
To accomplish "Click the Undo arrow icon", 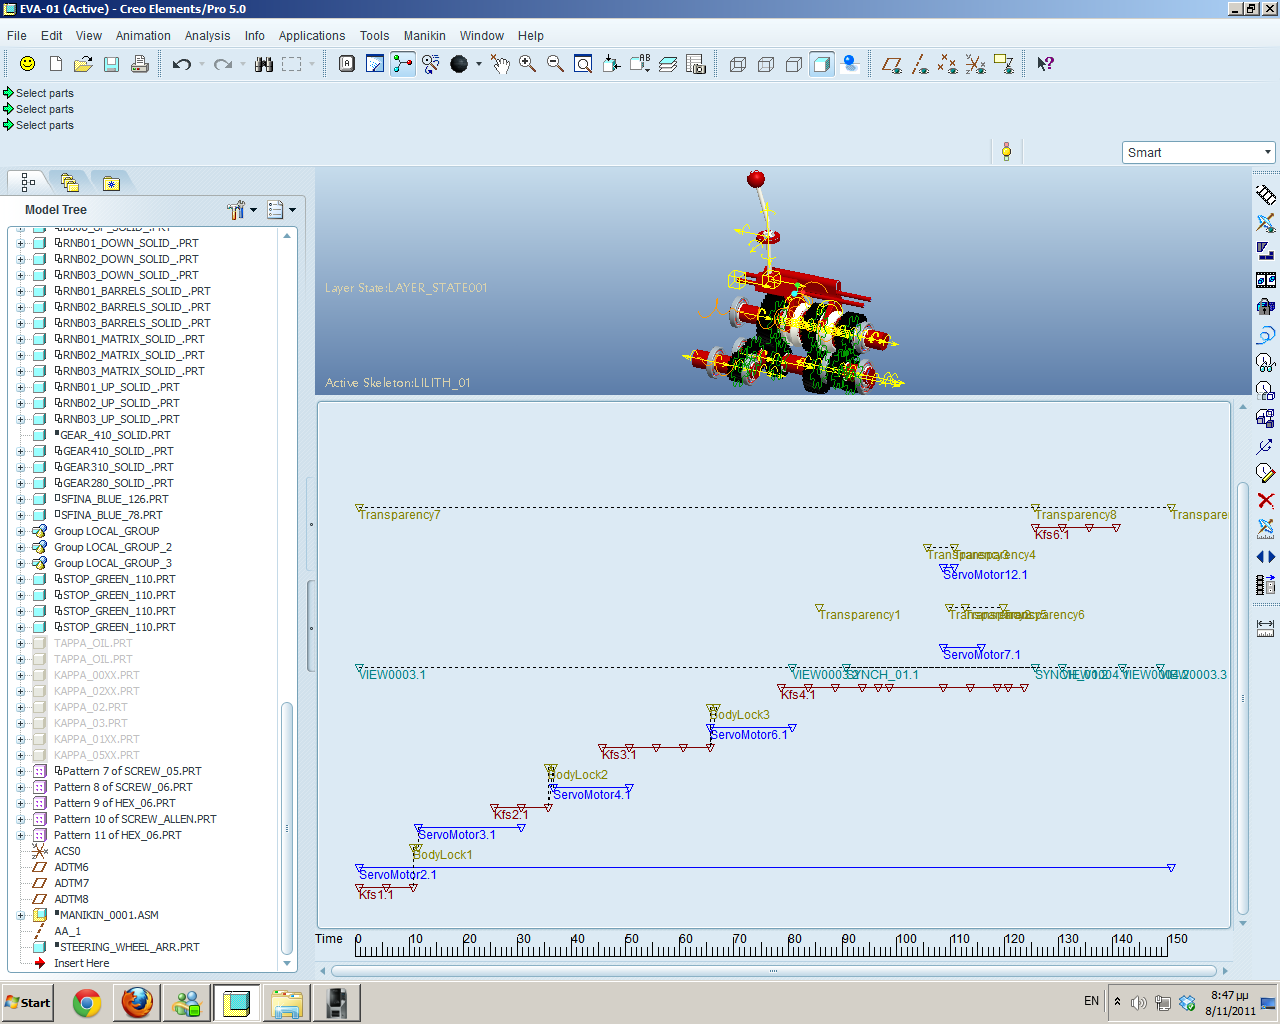I will click(x=181, y=64).
